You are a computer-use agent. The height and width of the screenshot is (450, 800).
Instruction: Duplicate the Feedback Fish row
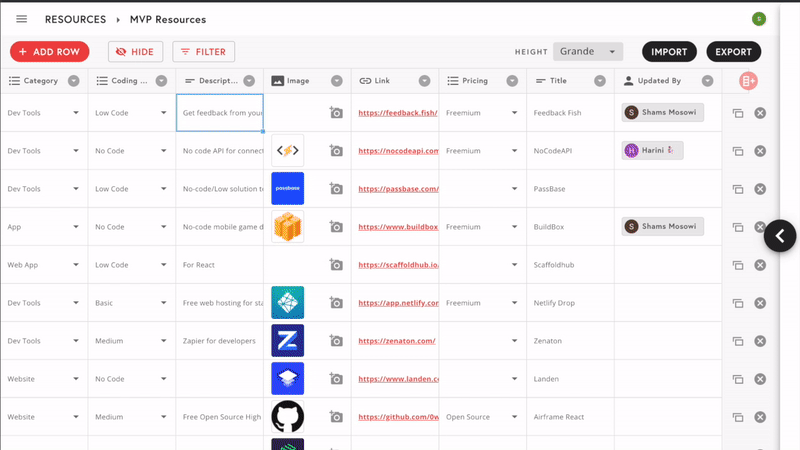pyautogui.click(x=738, y=113)
